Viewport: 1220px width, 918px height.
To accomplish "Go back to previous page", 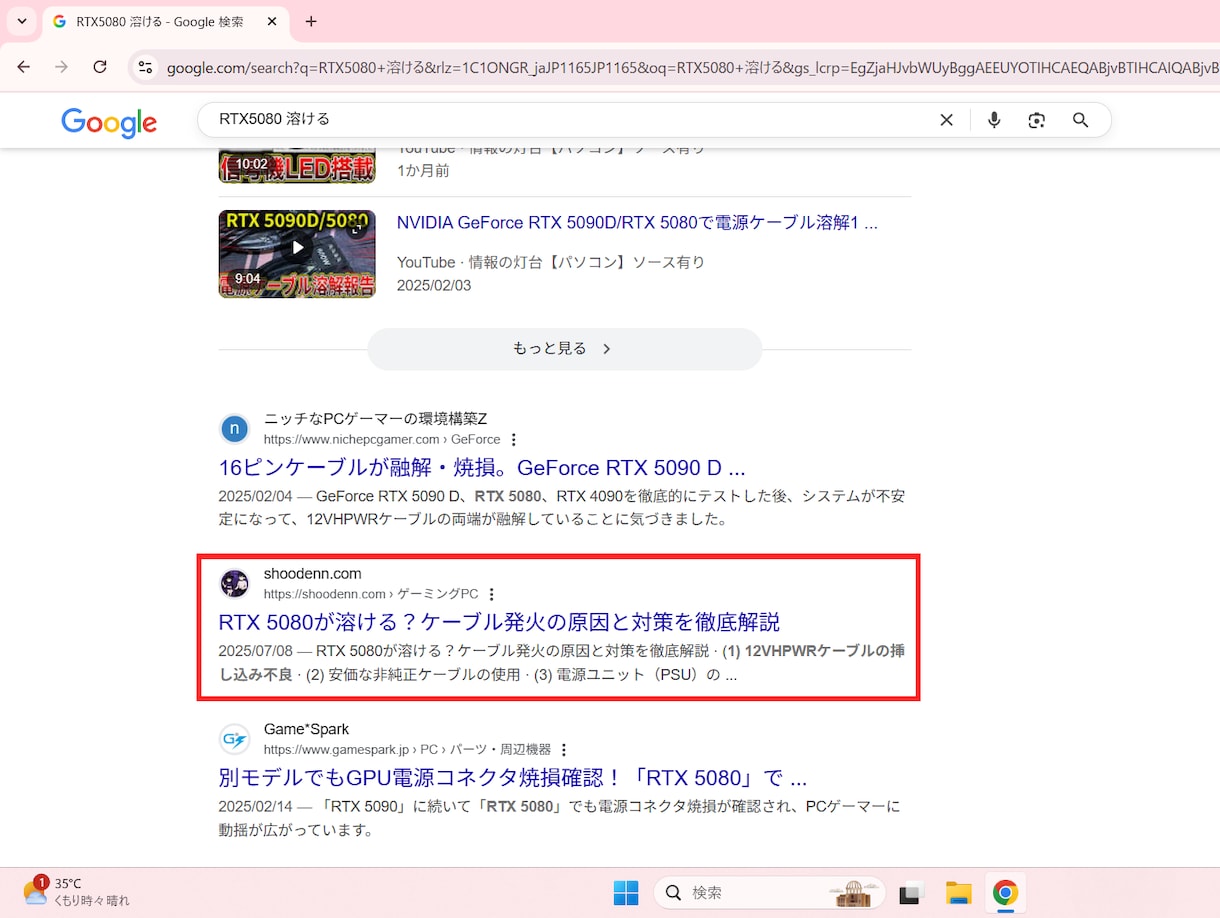I will [24, 67].
